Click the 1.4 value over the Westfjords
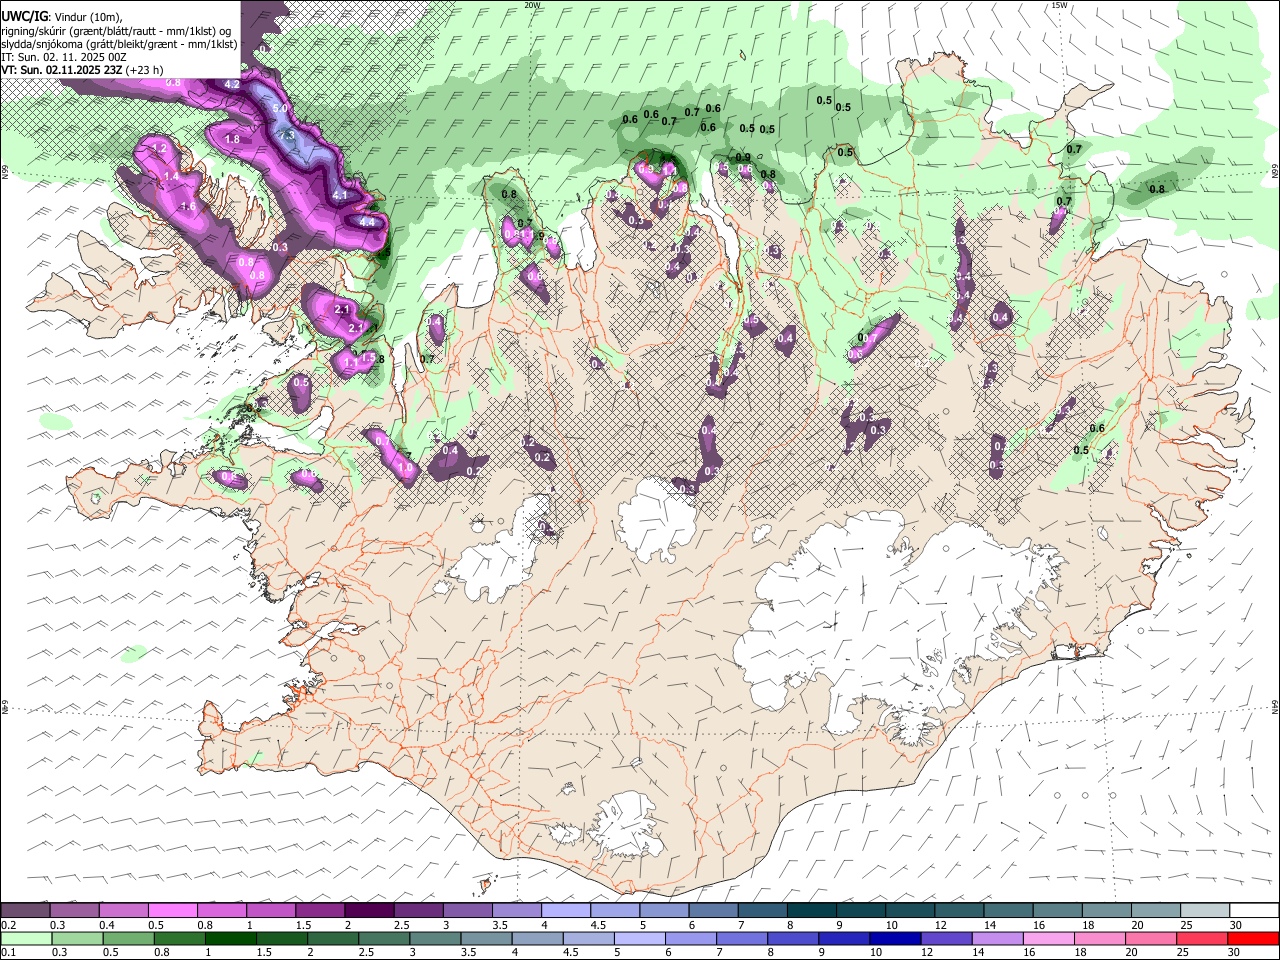Image resolution: width=1280 pixels, height=960 pixels. [x=171, y=177]
